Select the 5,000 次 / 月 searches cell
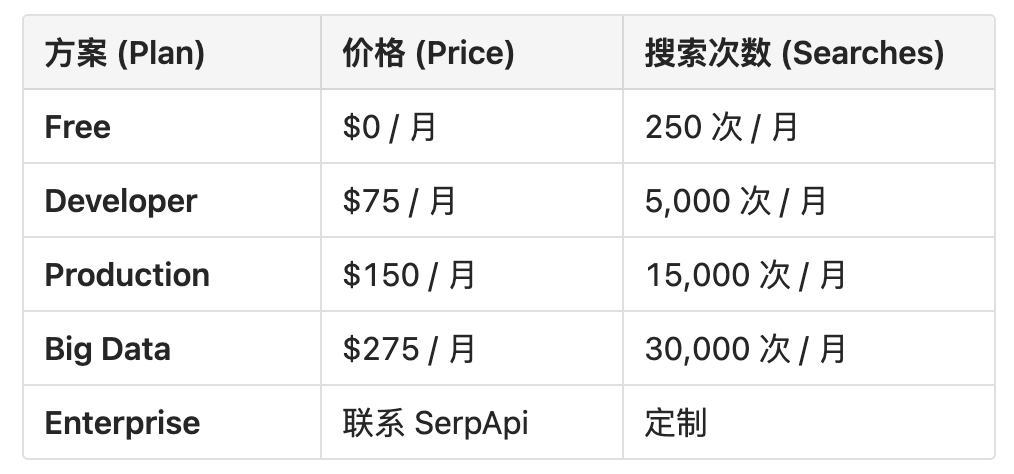1014x474 pixels. [x=736, y=201]
